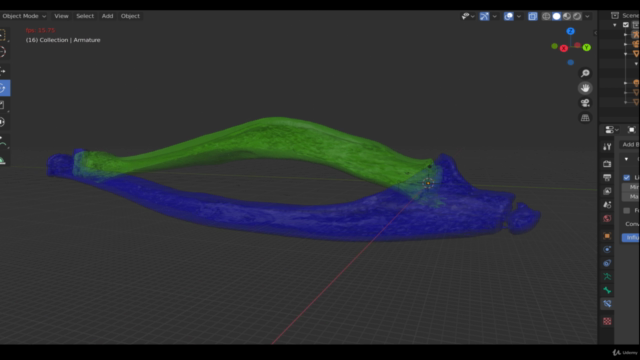This screenshot has height=360, width=640.
Task: Enable the unchecked constraint checkbox below Max
Action: click(x=627, y=210)
